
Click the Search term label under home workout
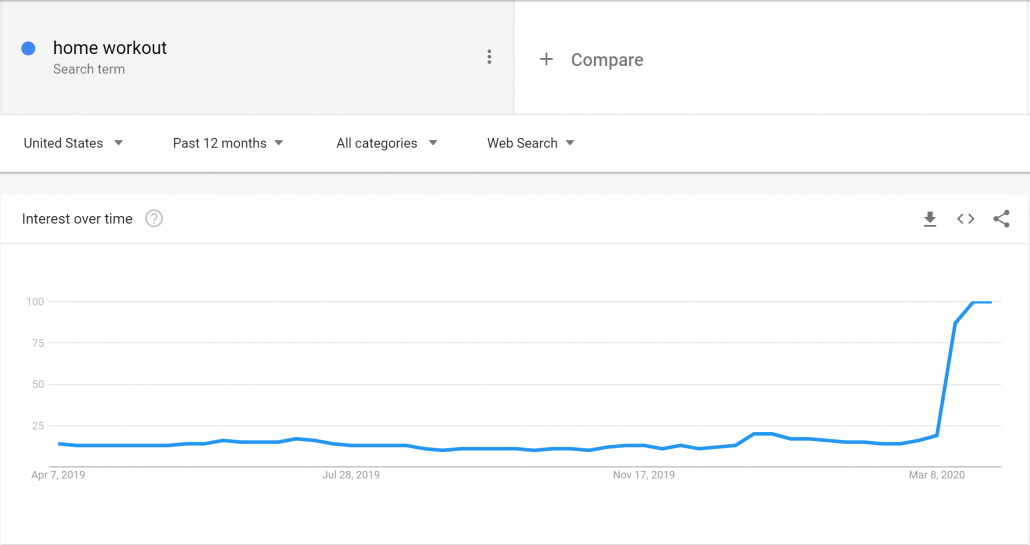click(x=89, y=70)
